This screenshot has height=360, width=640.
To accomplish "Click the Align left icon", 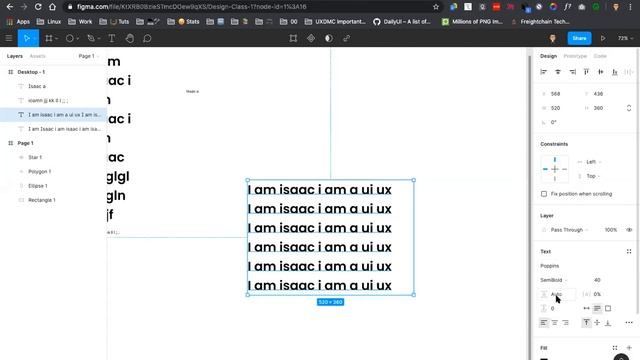I will 543,72.
